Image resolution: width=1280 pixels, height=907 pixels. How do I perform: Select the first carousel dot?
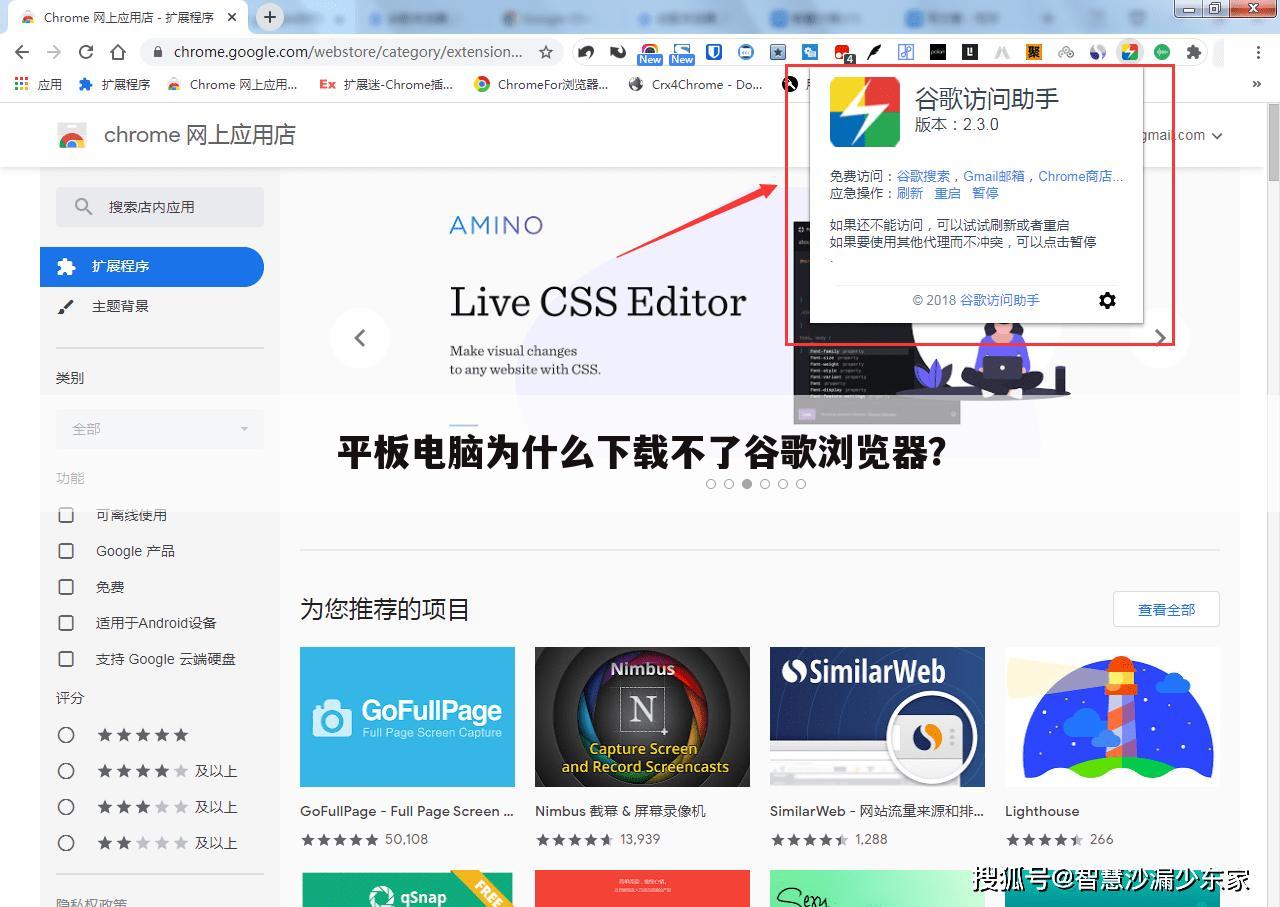tap(711, 484)
